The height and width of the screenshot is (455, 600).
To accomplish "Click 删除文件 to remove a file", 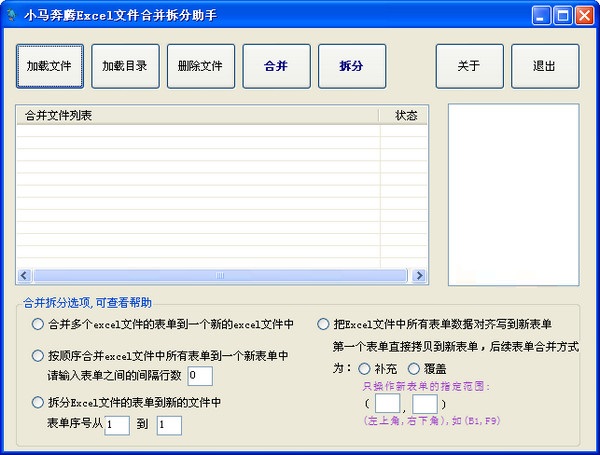I will pos(201,66).
